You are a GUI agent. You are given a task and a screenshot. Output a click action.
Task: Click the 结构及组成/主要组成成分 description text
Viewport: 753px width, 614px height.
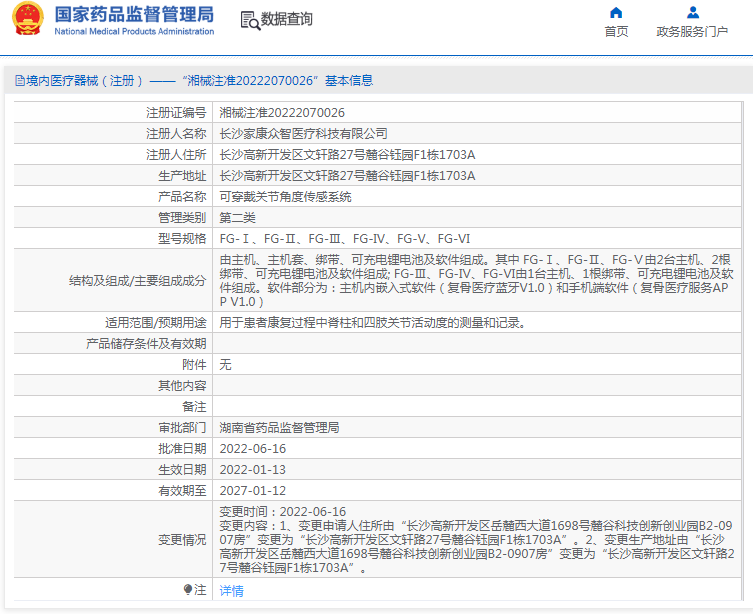(x=476, y=281)
